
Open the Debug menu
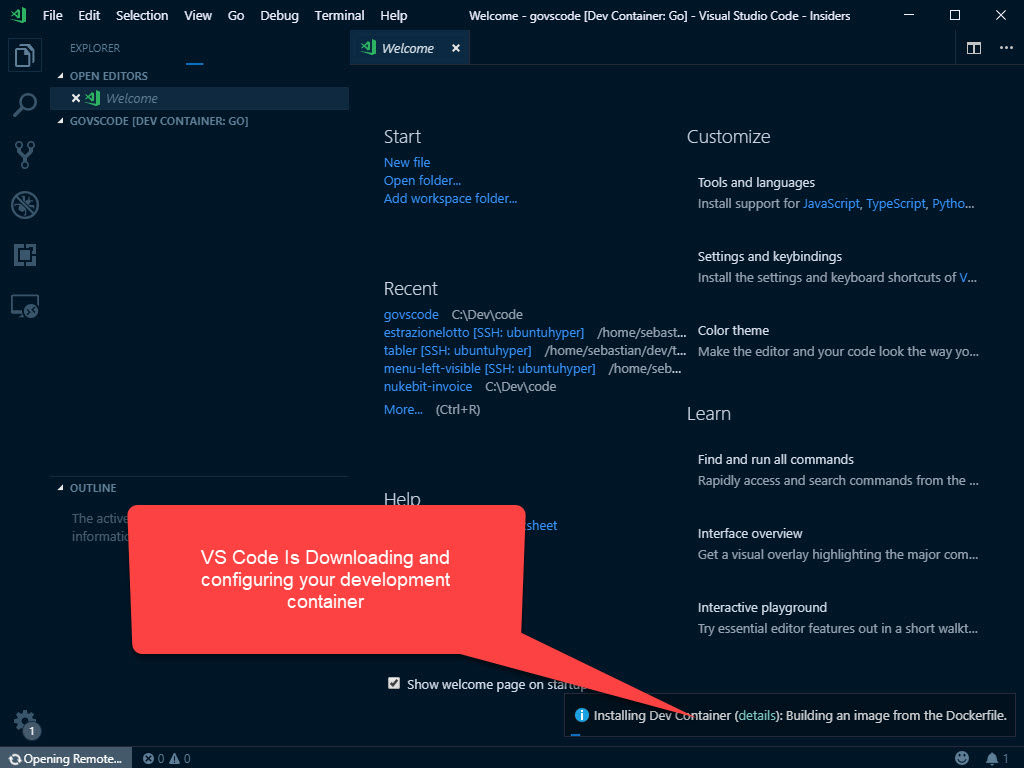coord(280,15)
